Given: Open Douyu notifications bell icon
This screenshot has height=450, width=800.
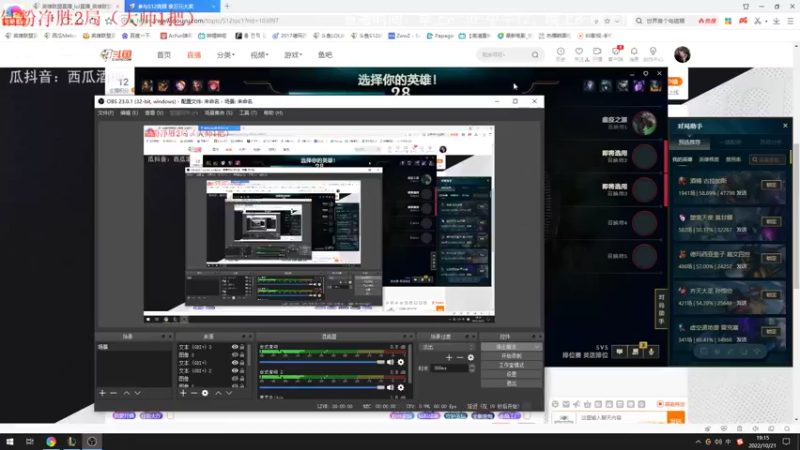Looking at the screenshot, I should 634,52.
